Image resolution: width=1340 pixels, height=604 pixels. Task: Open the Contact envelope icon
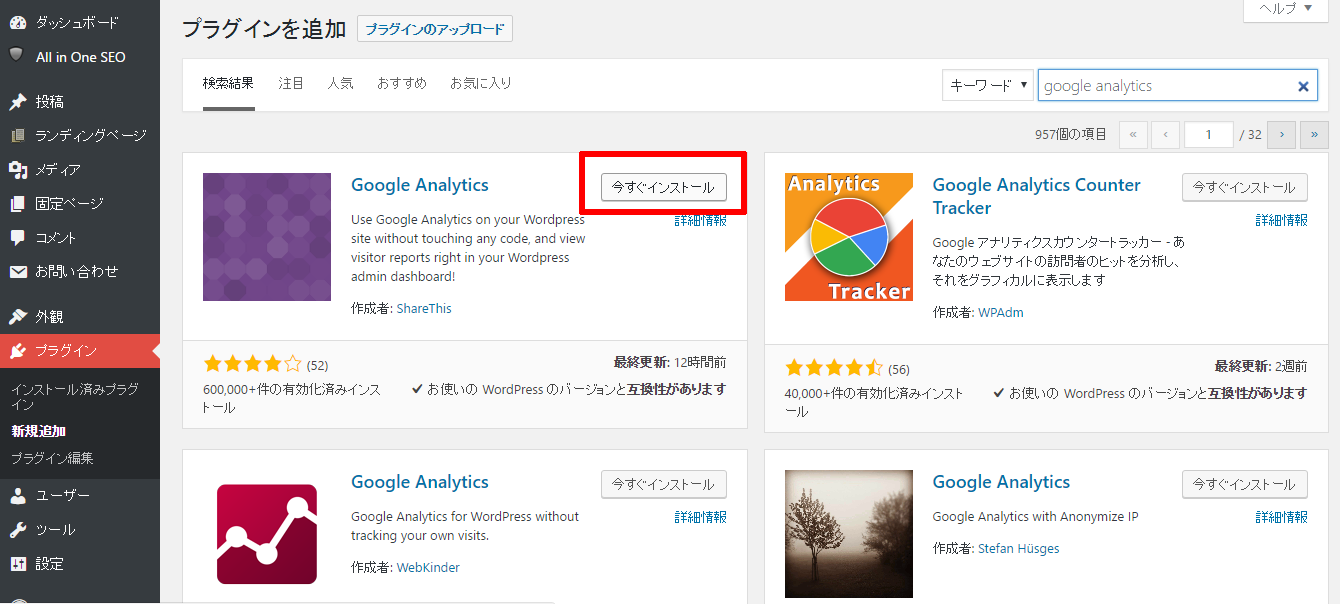coord(17,272)
